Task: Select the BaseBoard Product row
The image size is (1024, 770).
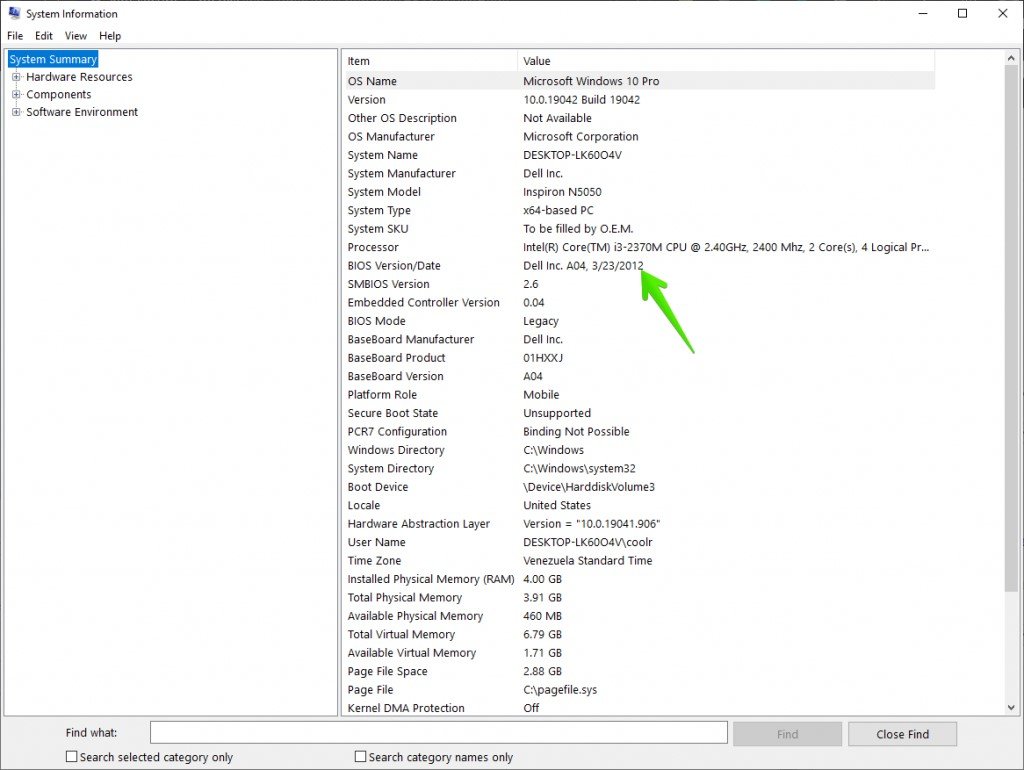Action: pos(639,358)
